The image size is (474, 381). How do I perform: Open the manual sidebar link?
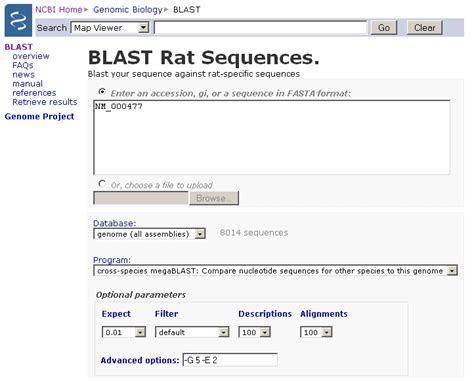tap(27, 84)
